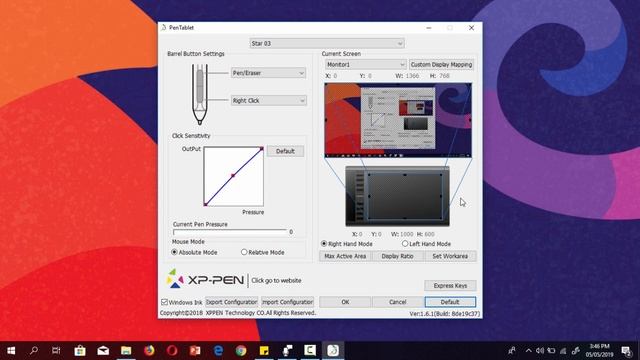640x360 pixels.
Task: Click Set Workarea button
Action: coord(450,256)
